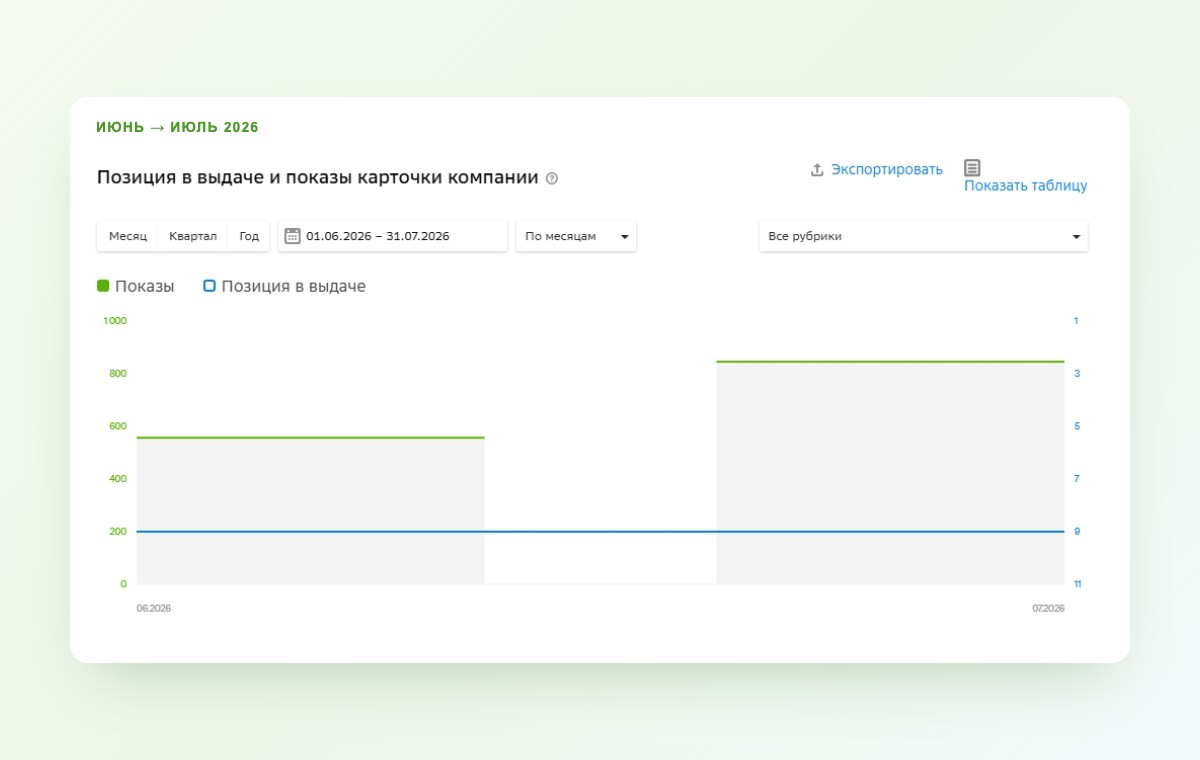Click the blue position line on chart

pos(600,531)
